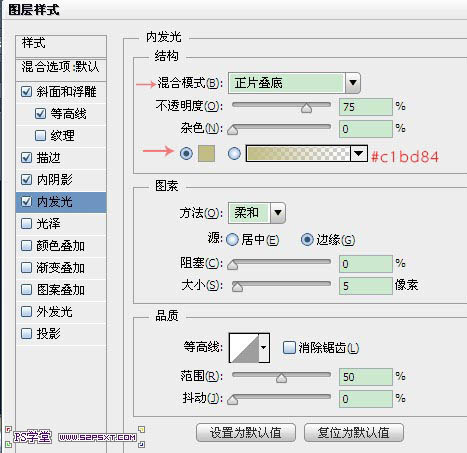Uncheck the 斜面和浮雕 effect checkbox

[26, 92]
